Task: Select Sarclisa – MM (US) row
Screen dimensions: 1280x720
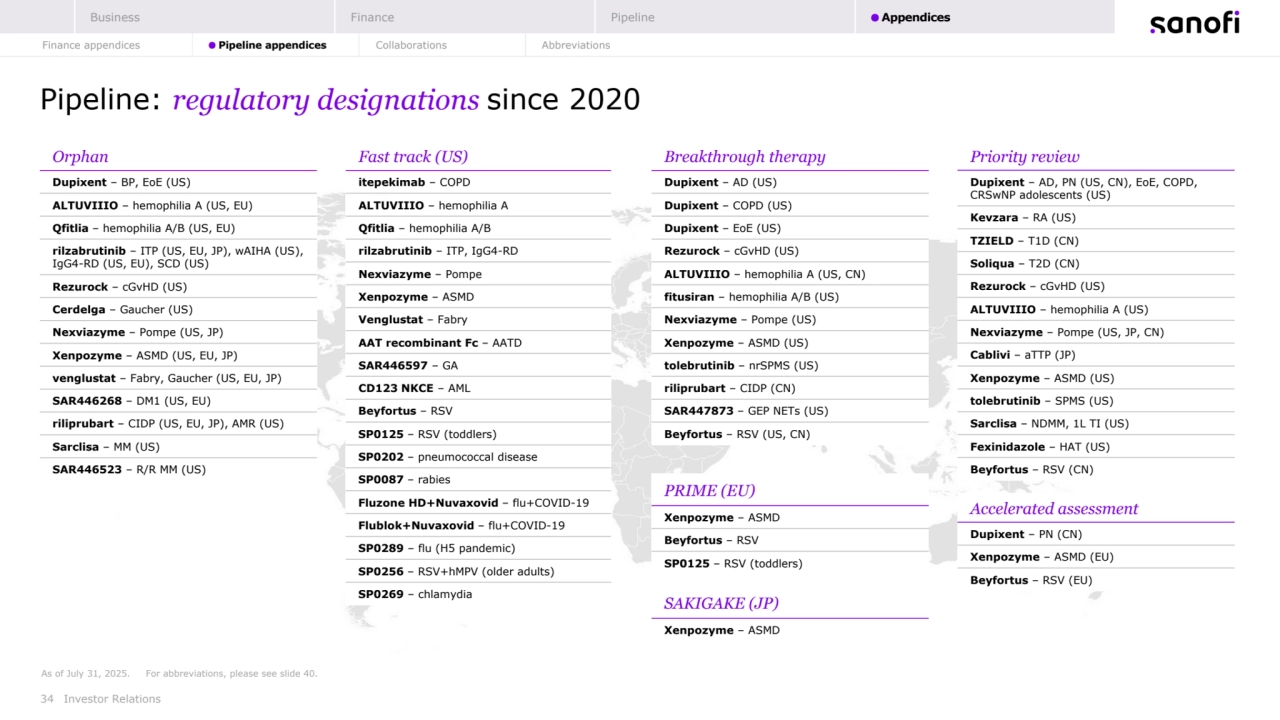Action: coord(178,447)
